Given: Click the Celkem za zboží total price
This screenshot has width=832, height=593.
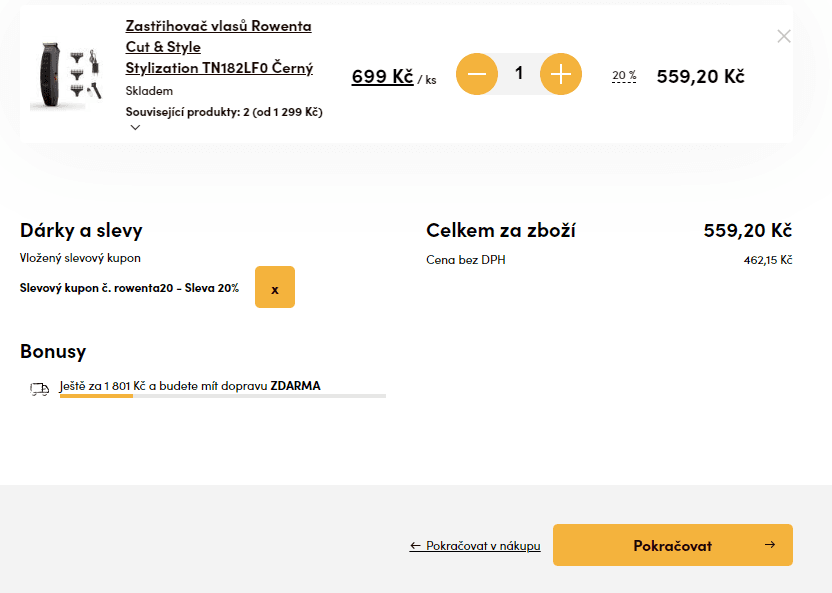Looking at the screenshot, I should [748, 230].
